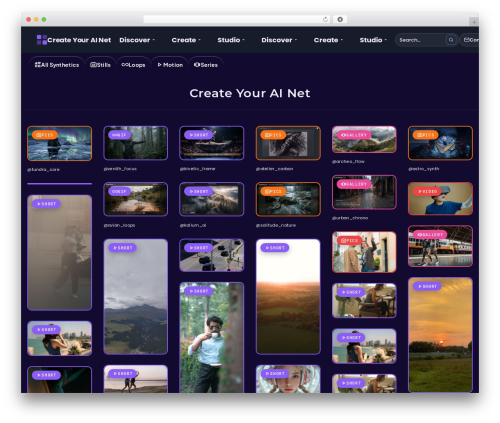Open the @zenith_focus profile link
The image size is (500, 423).
(x=120, y=169)
